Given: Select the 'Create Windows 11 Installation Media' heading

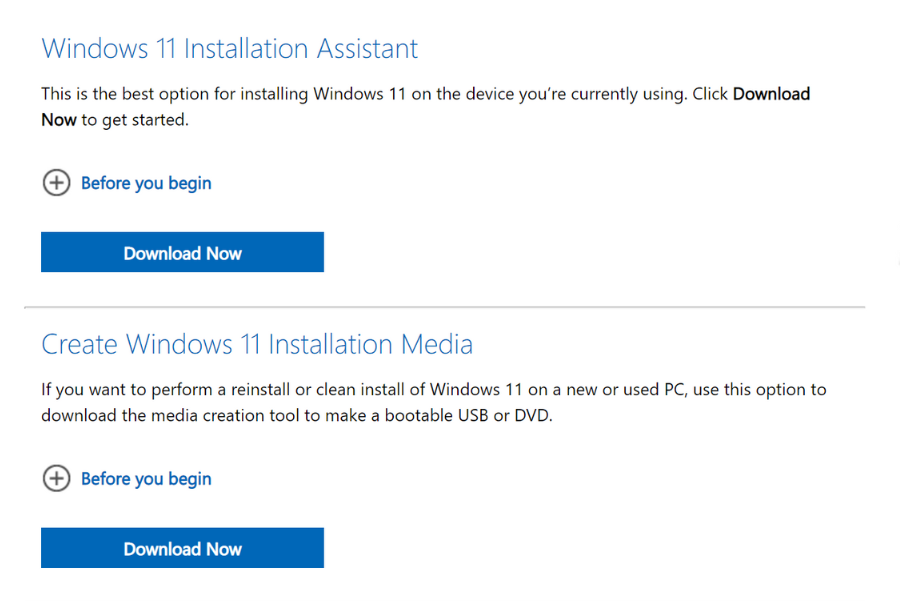Looking at the screenshot, I should 257,344.
